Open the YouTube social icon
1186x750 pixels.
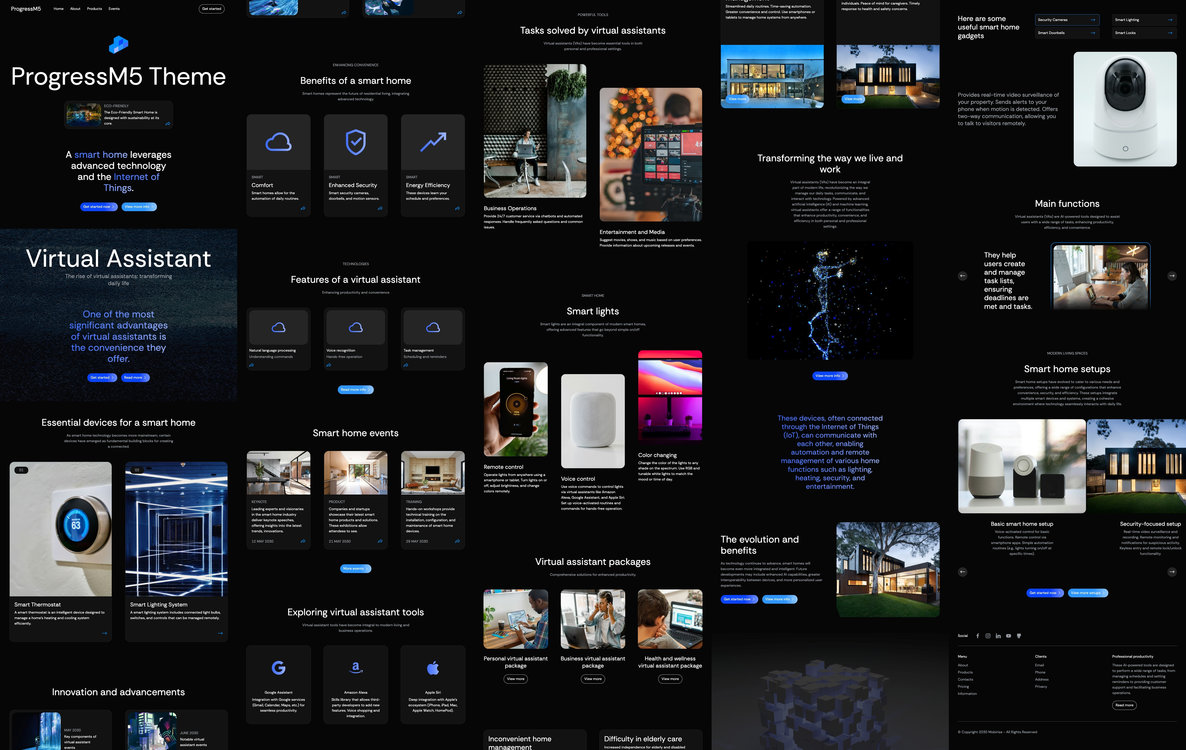pyautogui.click(x=1008, y=636)
